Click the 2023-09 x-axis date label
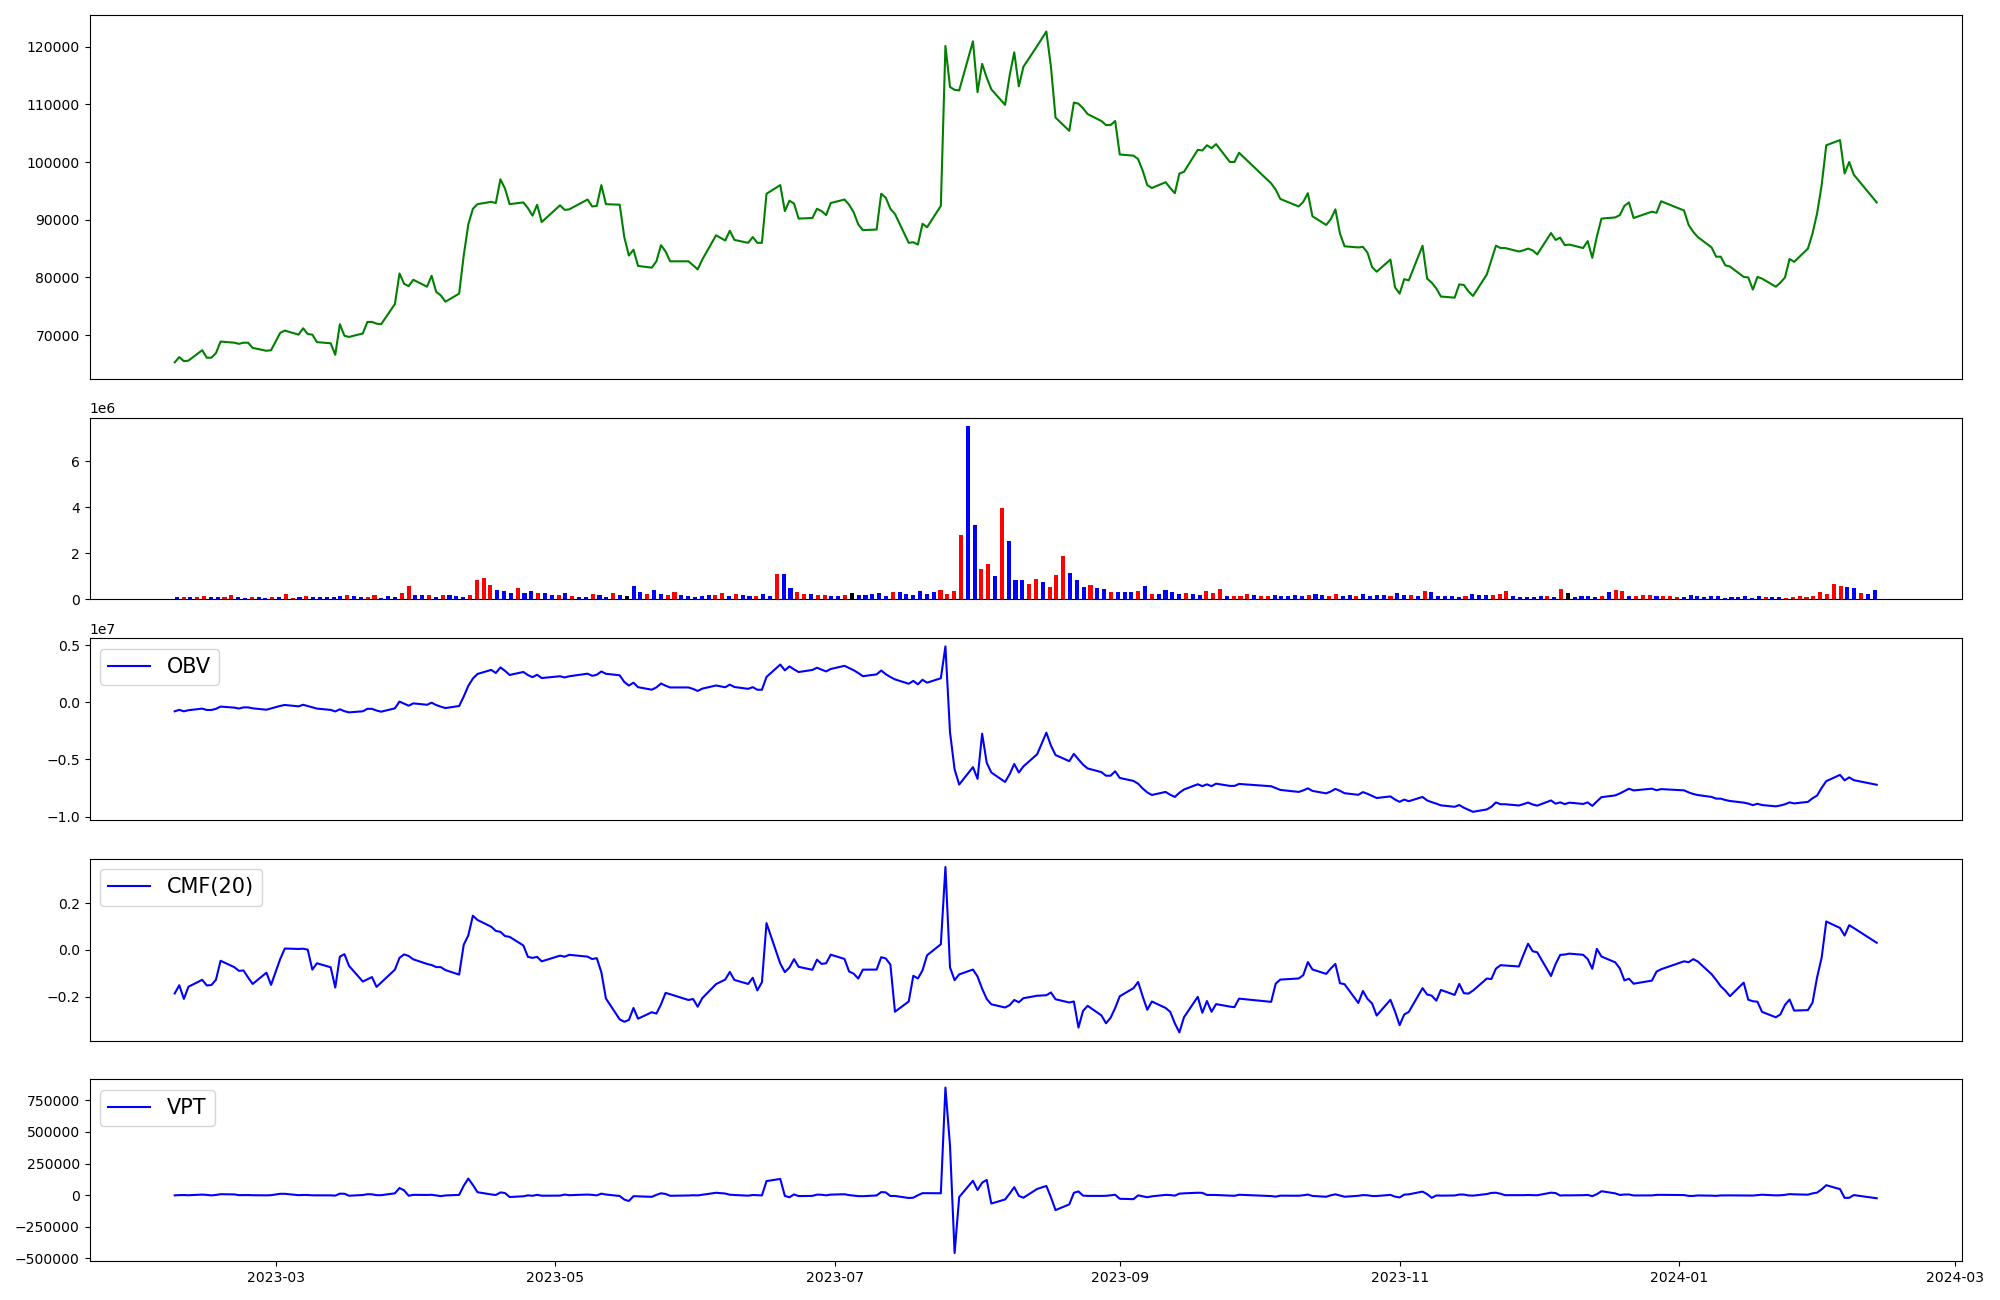Viewport: 2000px width, 1300px height. (x=1119, y=1276)
